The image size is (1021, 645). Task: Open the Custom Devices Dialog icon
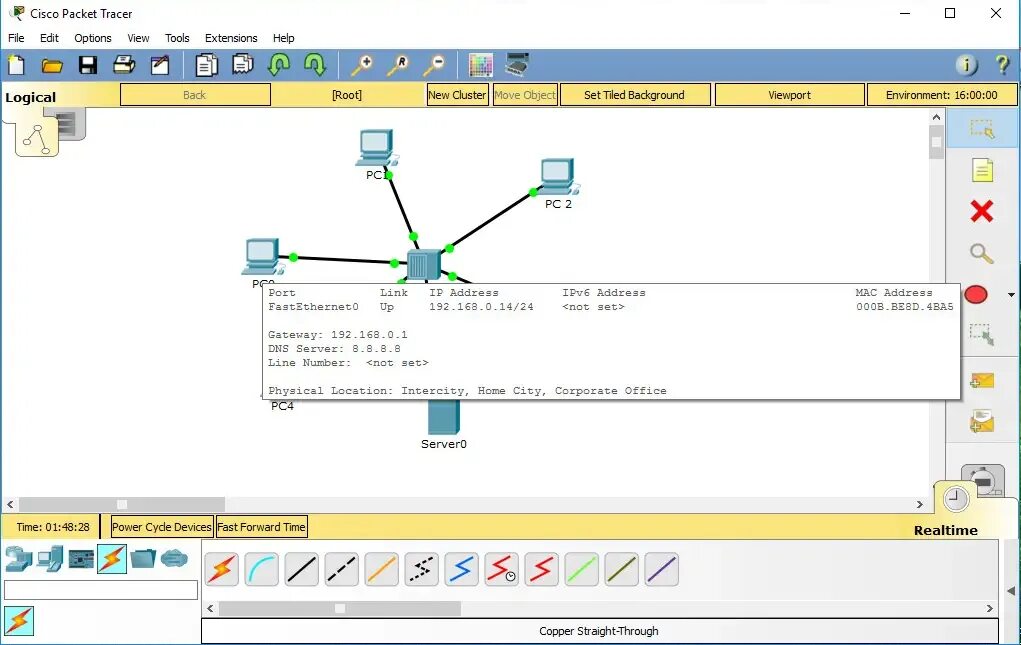click(517, 64)
